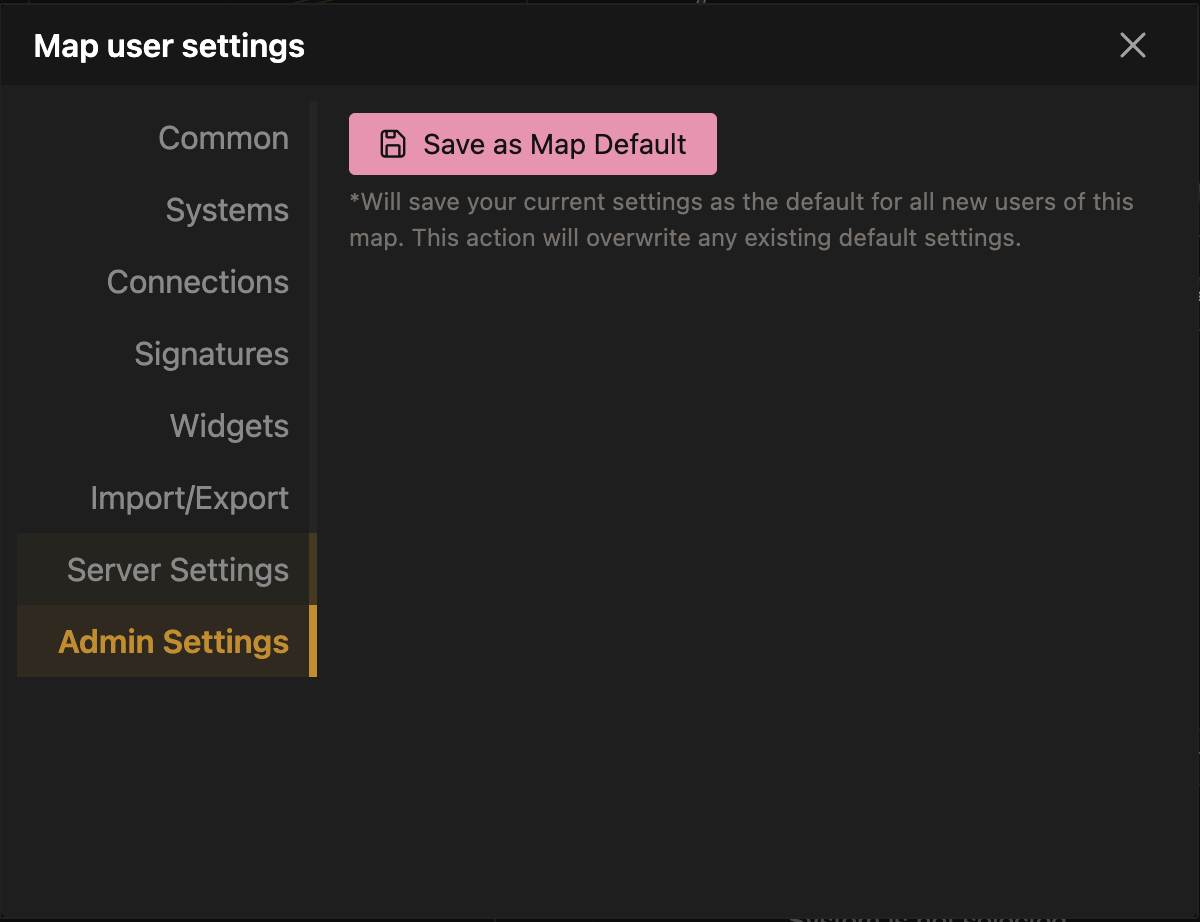Select Server Settings above Admin Settings
The height and width of the screenshot is (922, 1200).
tap(178, 569)
